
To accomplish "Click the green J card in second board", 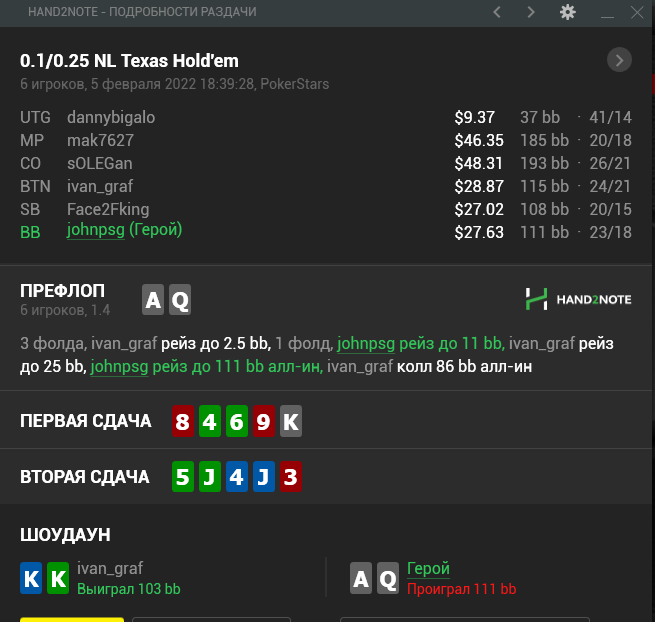I will click(210, 477).
